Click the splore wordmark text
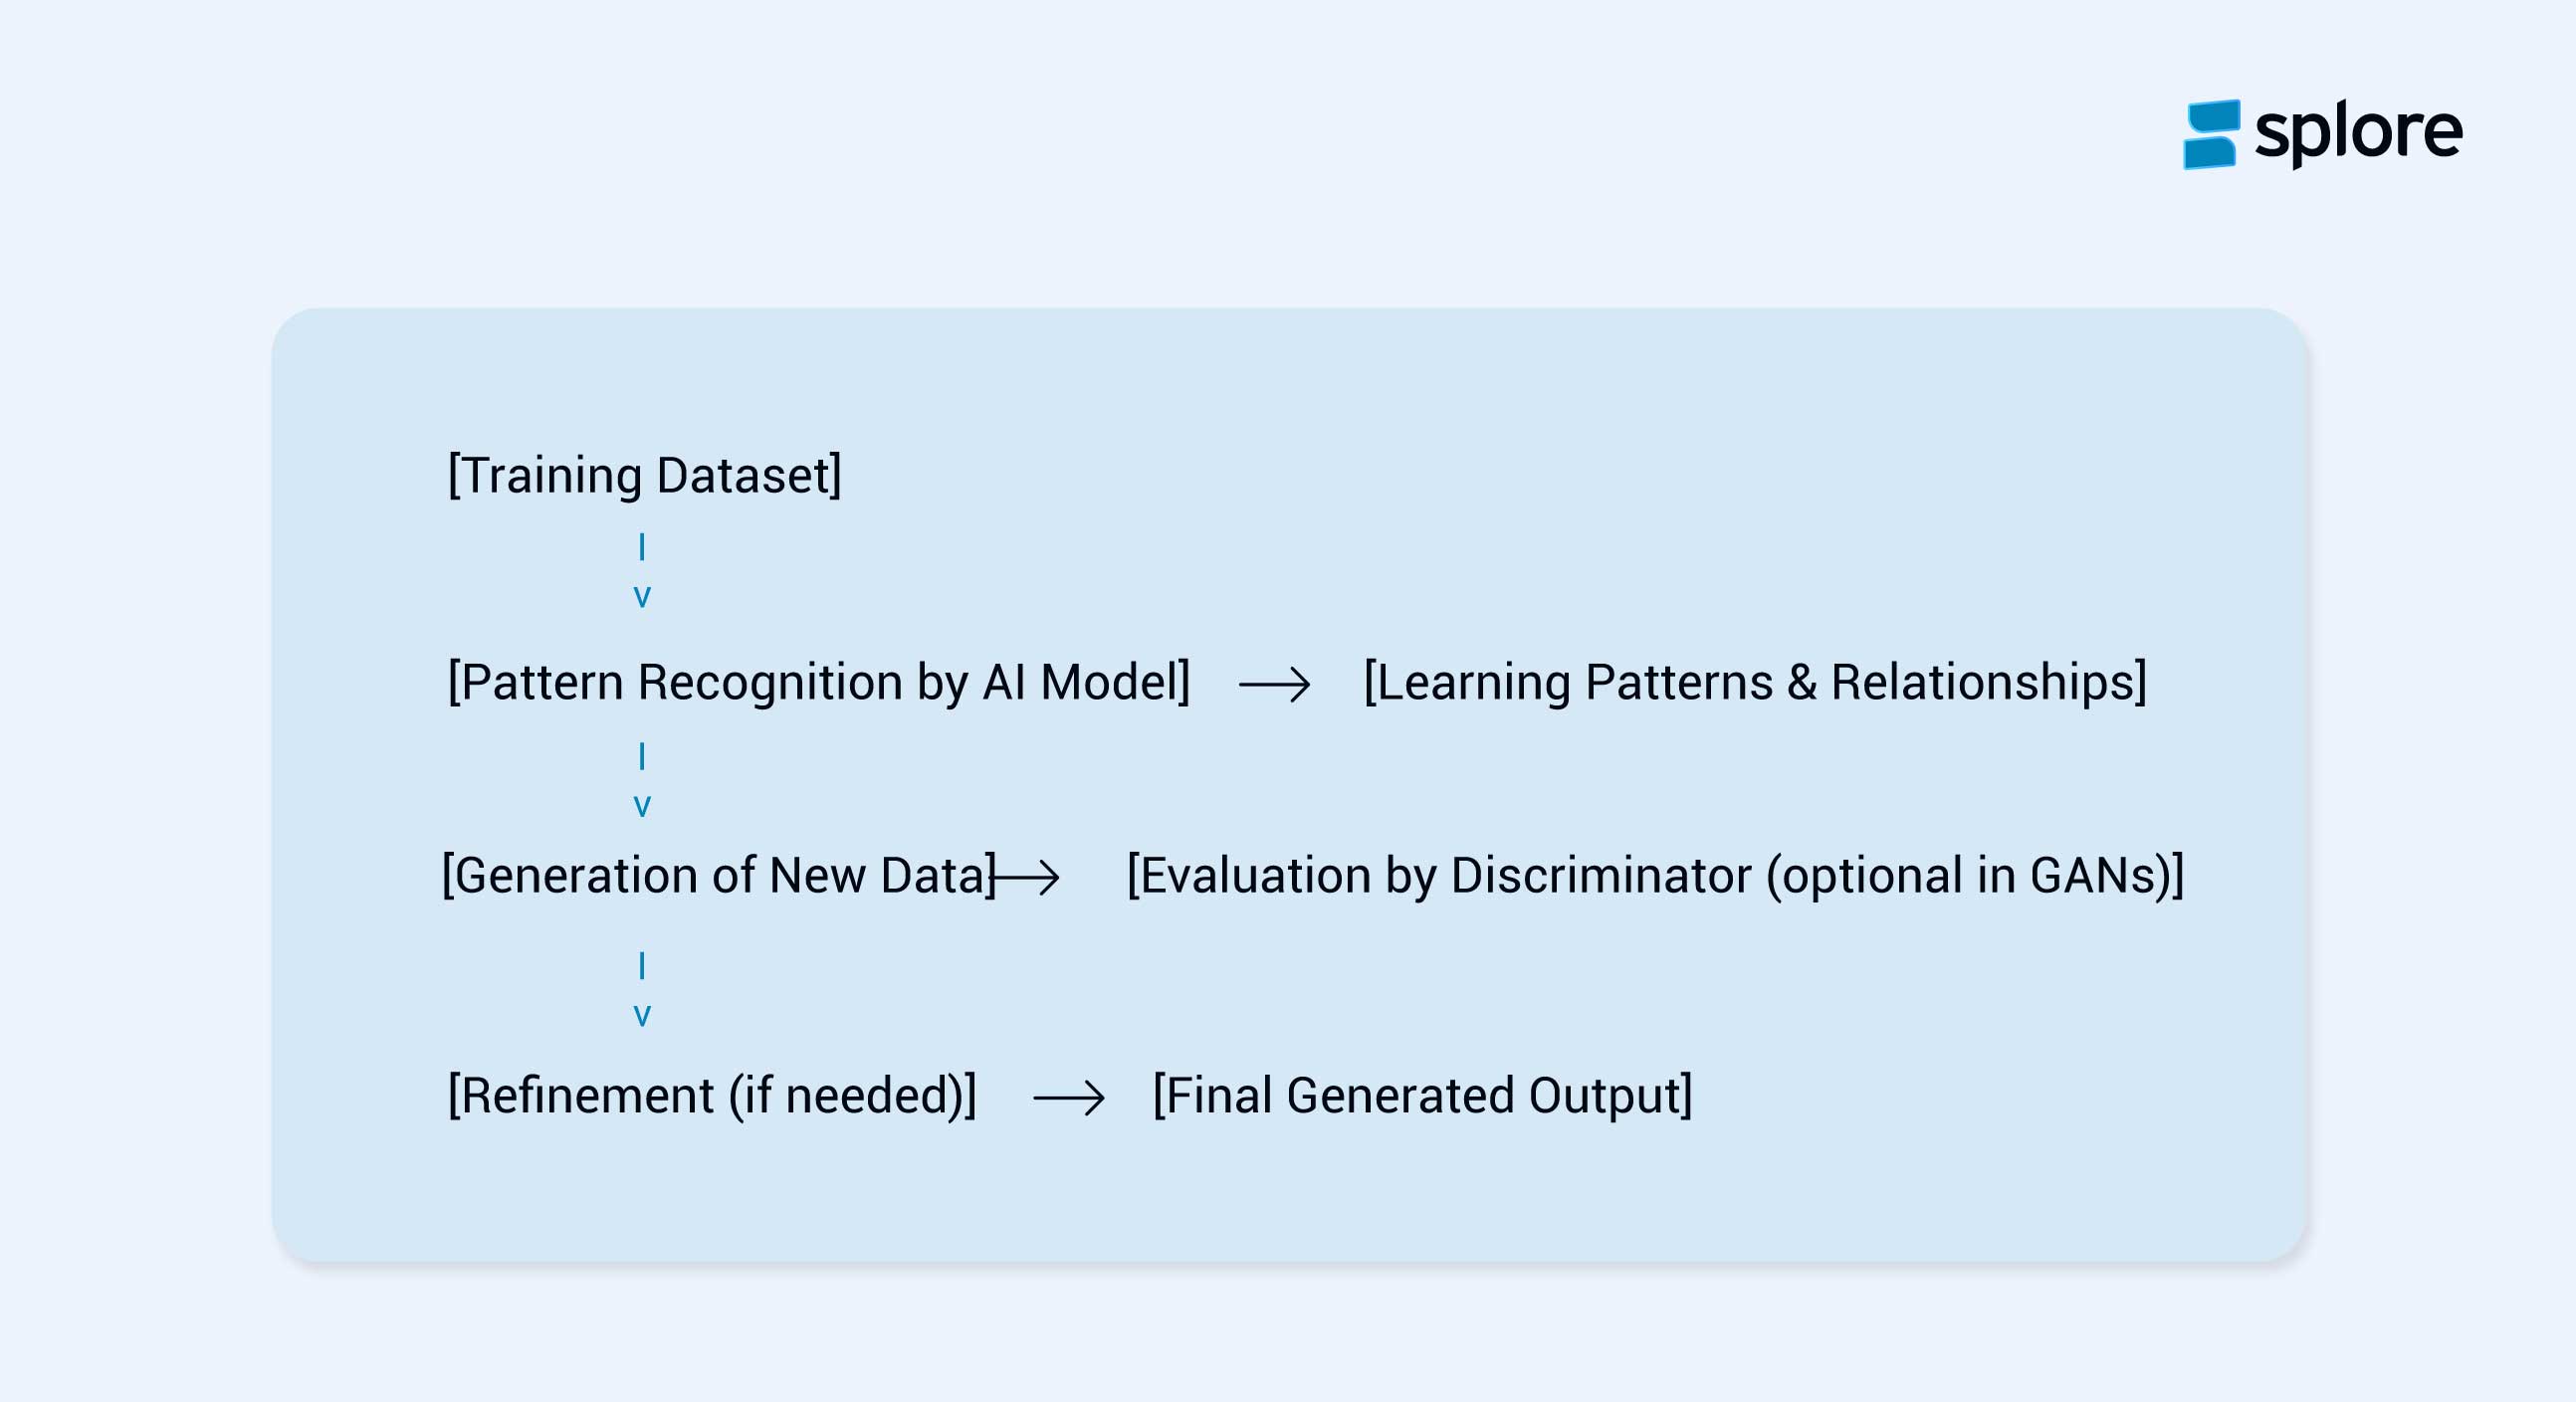Image resolution: width=2576 pixels, height=1402 pixels. point(2358,134)
